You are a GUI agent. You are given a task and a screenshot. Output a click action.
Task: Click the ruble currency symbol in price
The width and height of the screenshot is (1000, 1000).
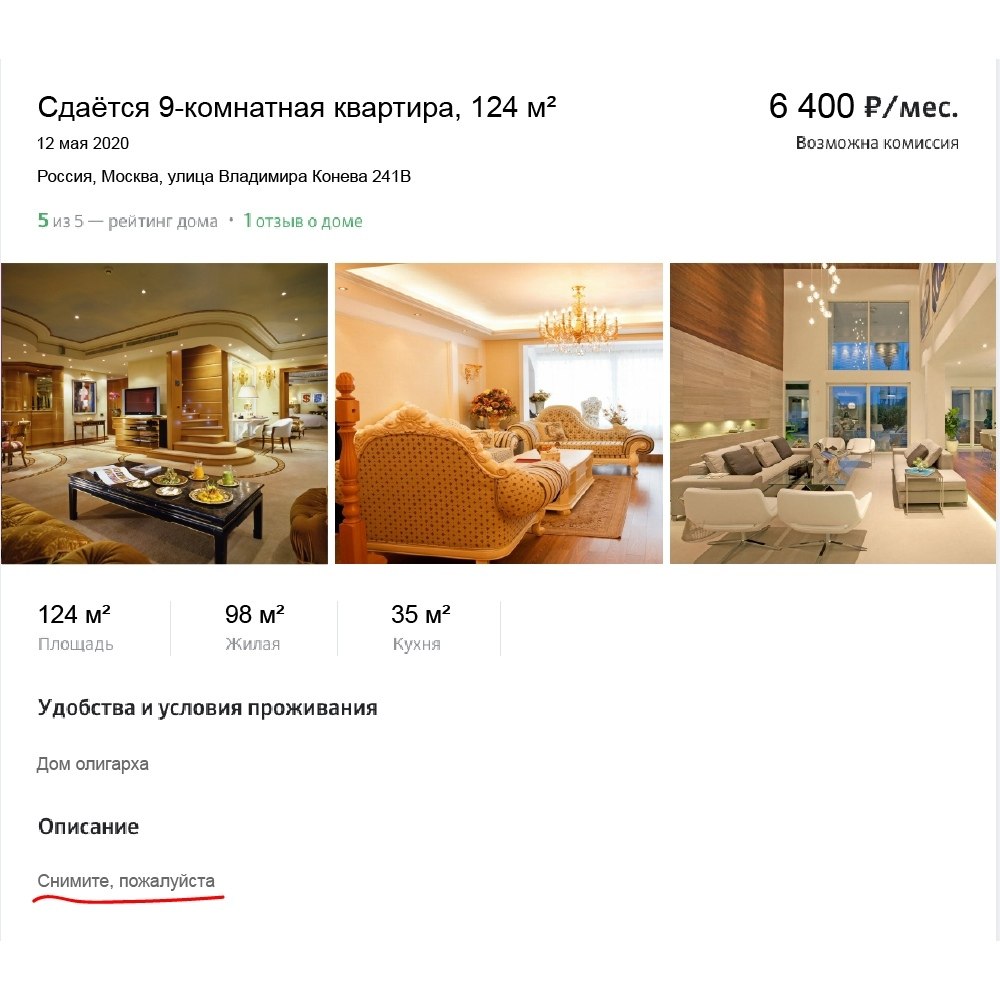[875, 107]
